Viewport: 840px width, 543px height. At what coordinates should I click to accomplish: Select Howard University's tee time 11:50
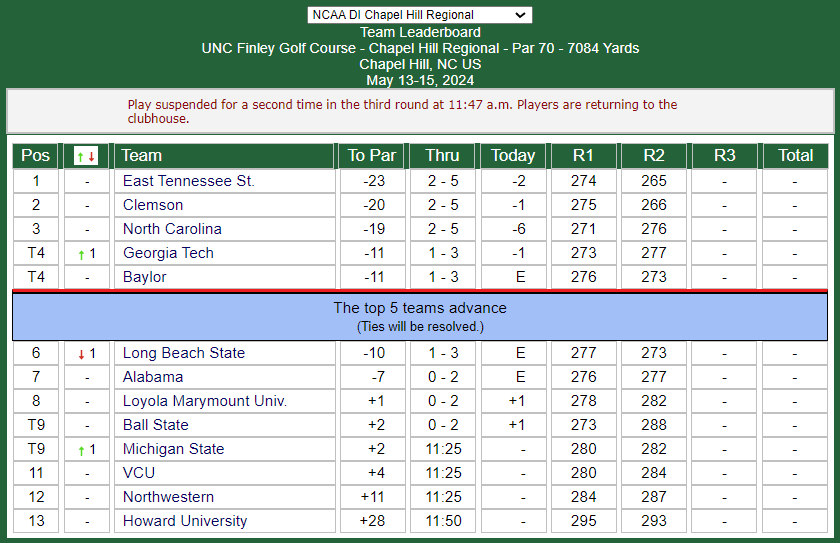tap(444, 521)
